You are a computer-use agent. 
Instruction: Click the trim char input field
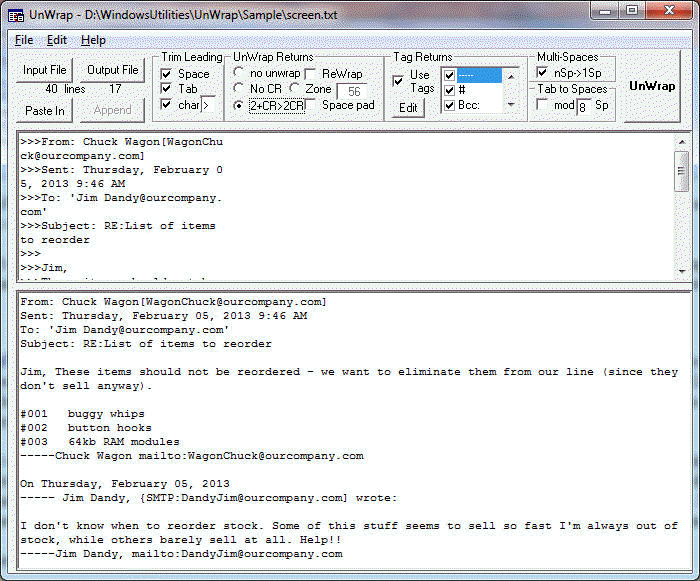[x=208, y=105]
